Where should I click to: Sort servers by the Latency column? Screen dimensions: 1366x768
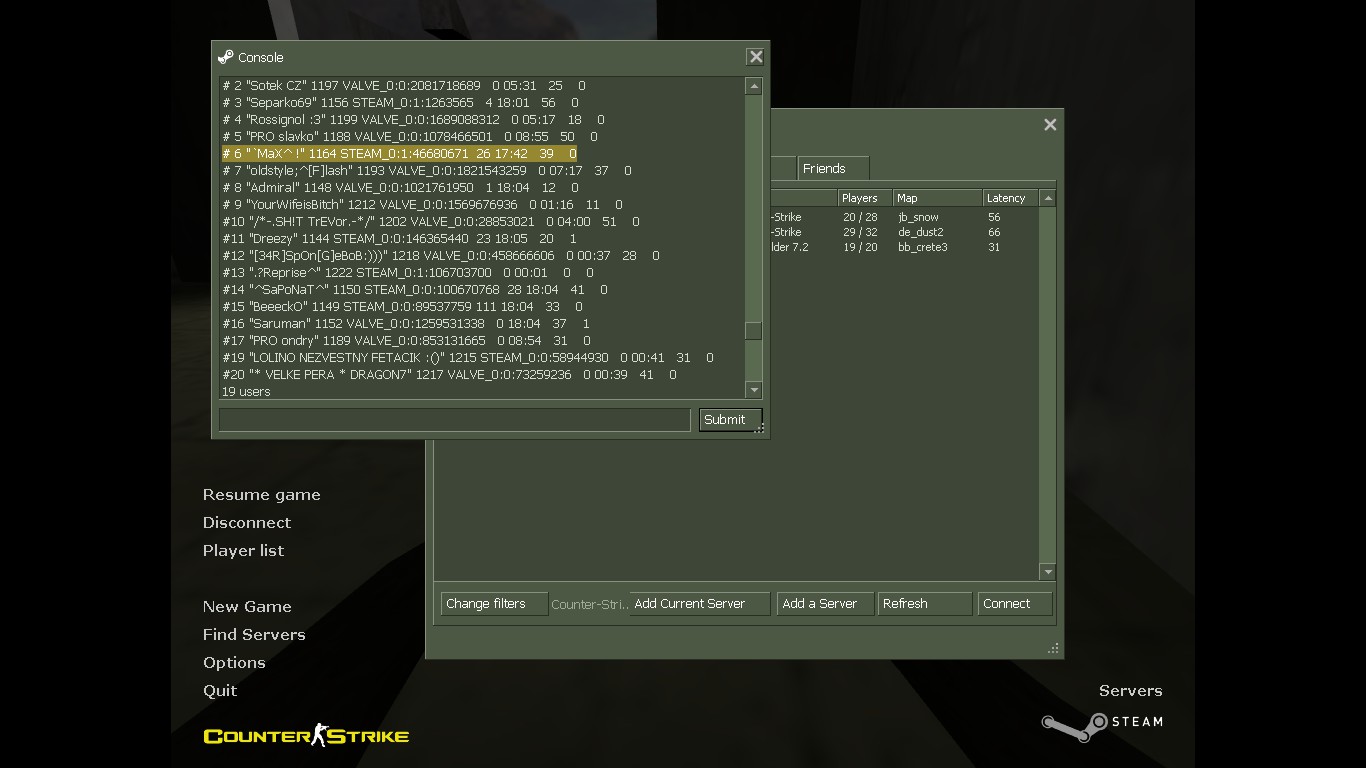1011,198
